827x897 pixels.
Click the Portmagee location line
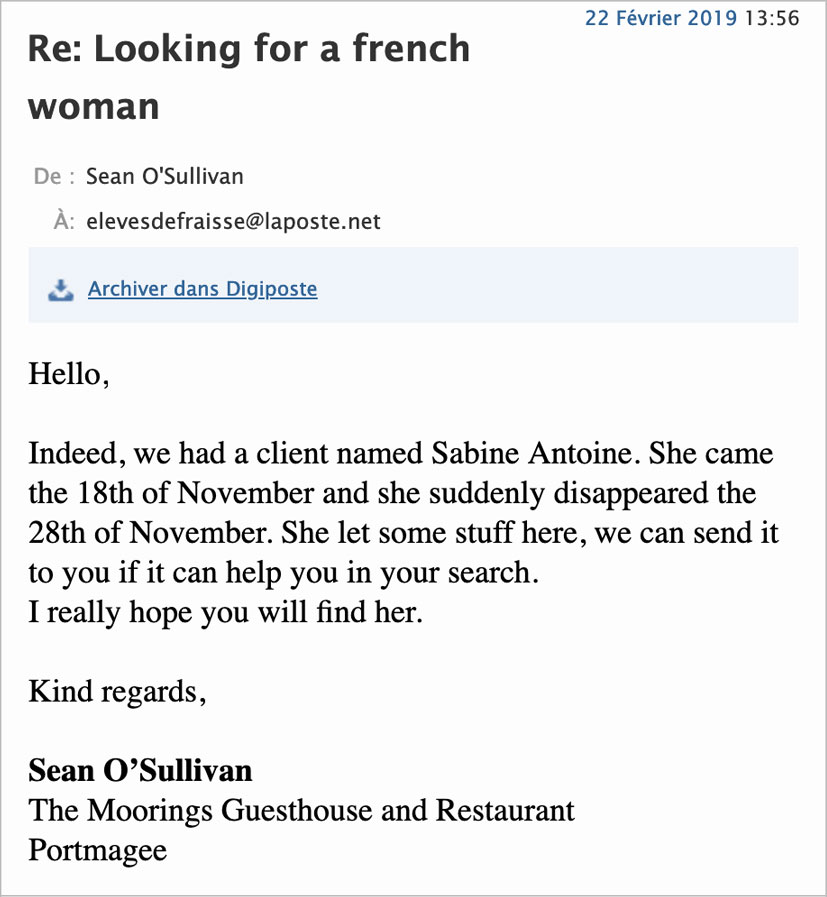(x=98, y=851)
